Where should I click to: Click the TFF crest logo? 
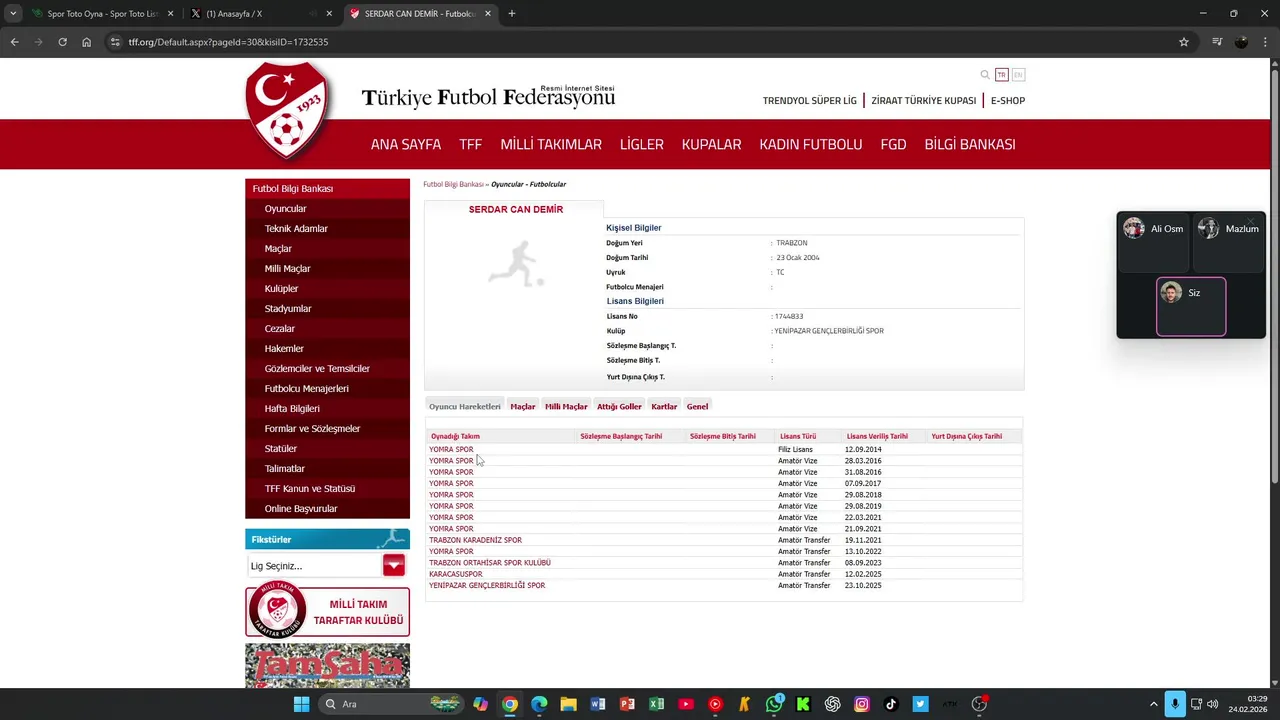[x=288, y=111]
